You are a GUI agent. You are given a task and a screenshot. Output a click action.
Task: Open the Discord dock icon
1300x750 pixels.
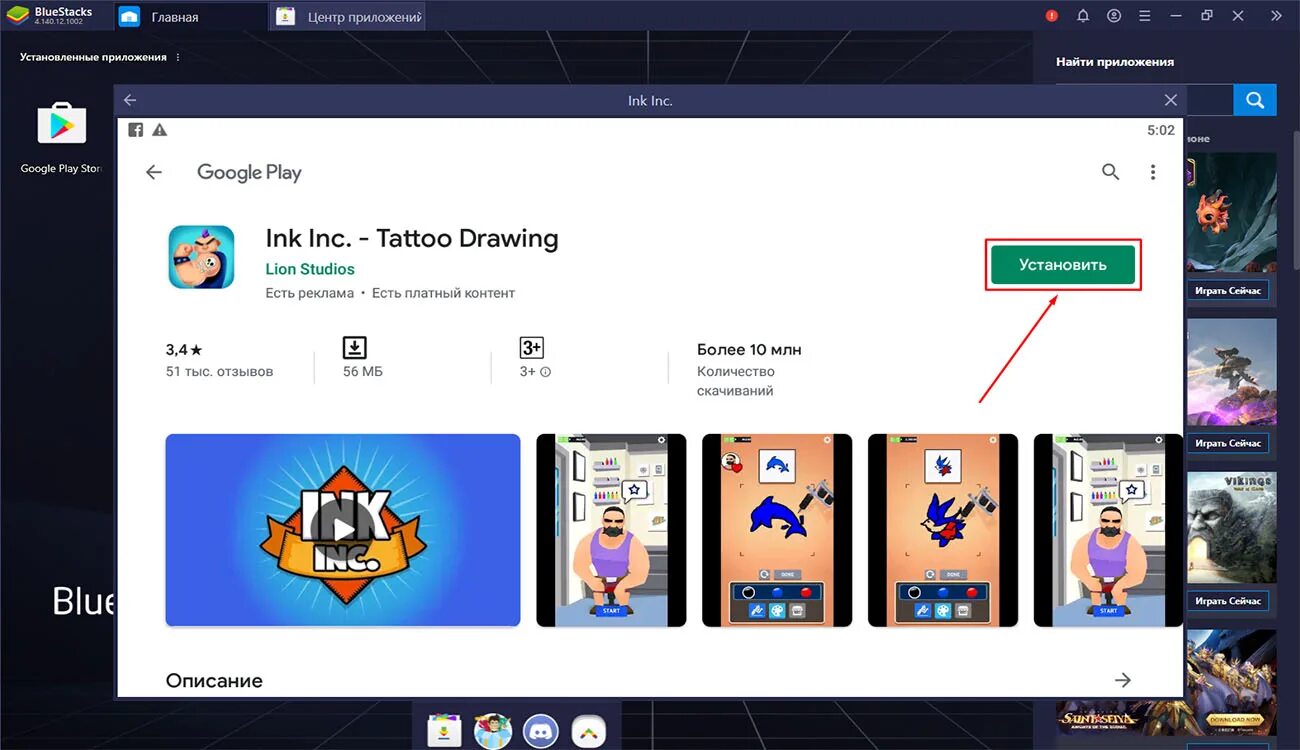(x=540, y=730)
